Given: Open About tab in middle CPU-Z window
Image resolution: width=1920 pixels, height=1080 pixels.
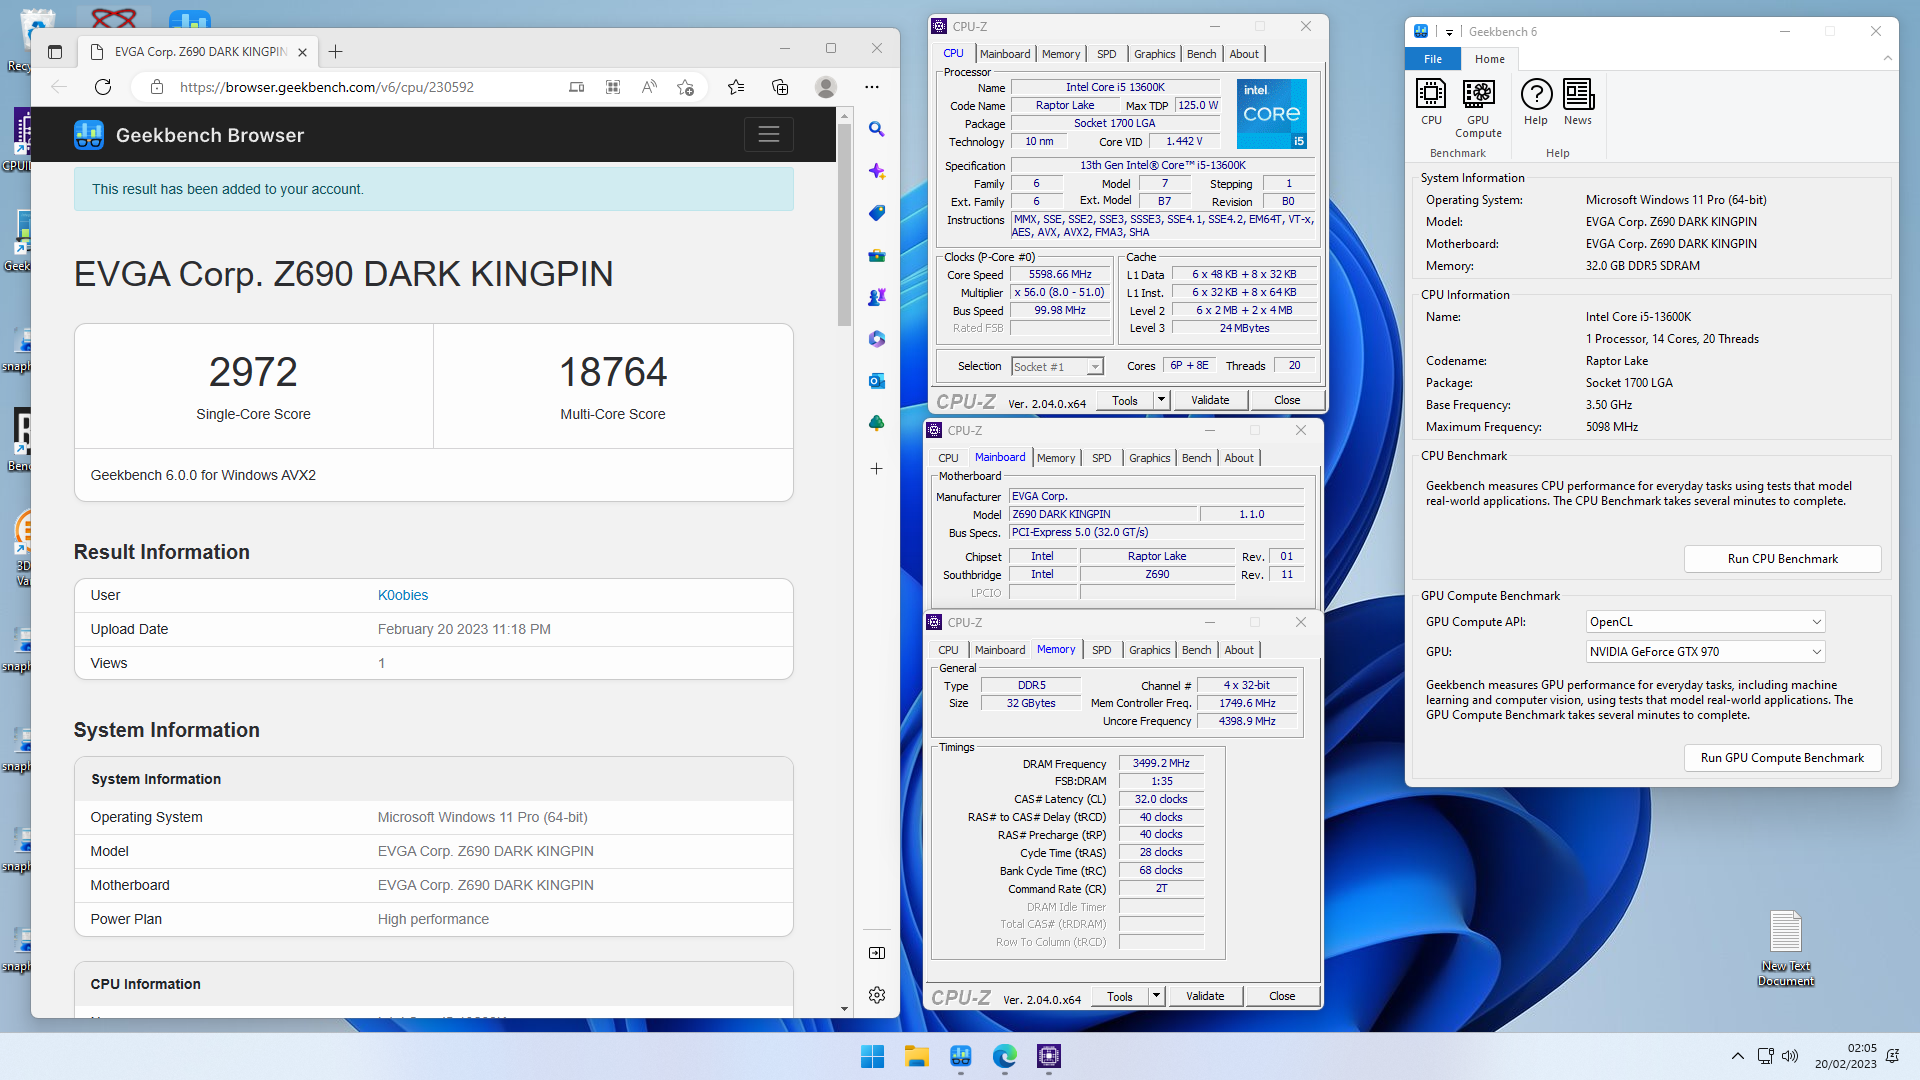Looking at the screenshot, I should coord(1239,458).
